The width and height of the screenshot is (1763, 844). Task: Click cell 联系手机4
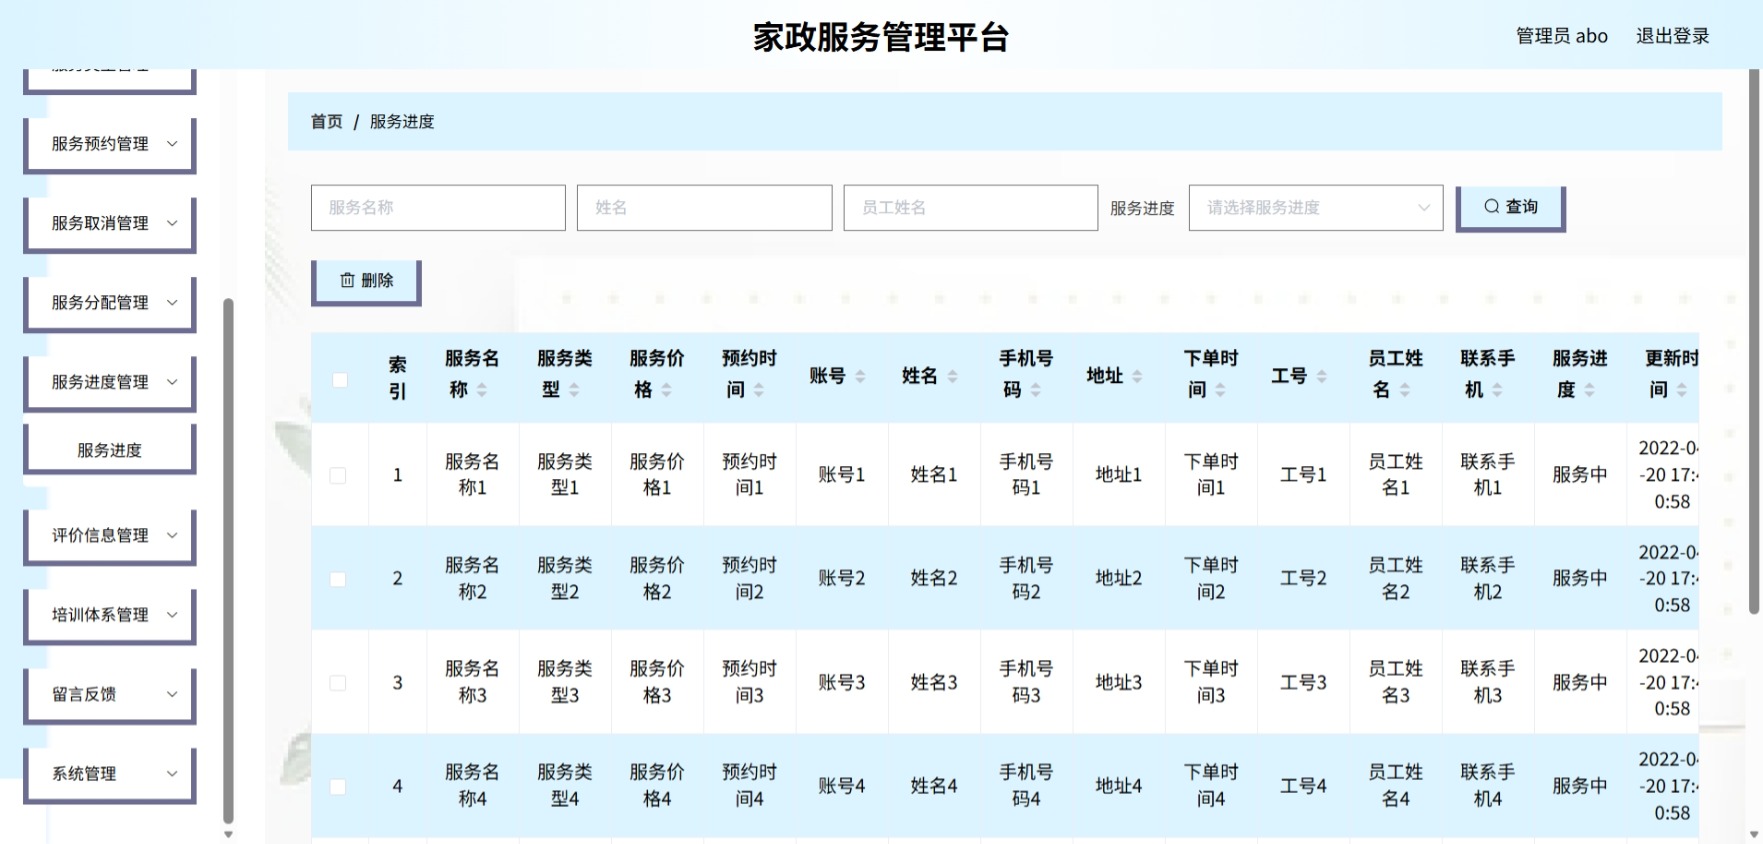[x=1487, y=786]
